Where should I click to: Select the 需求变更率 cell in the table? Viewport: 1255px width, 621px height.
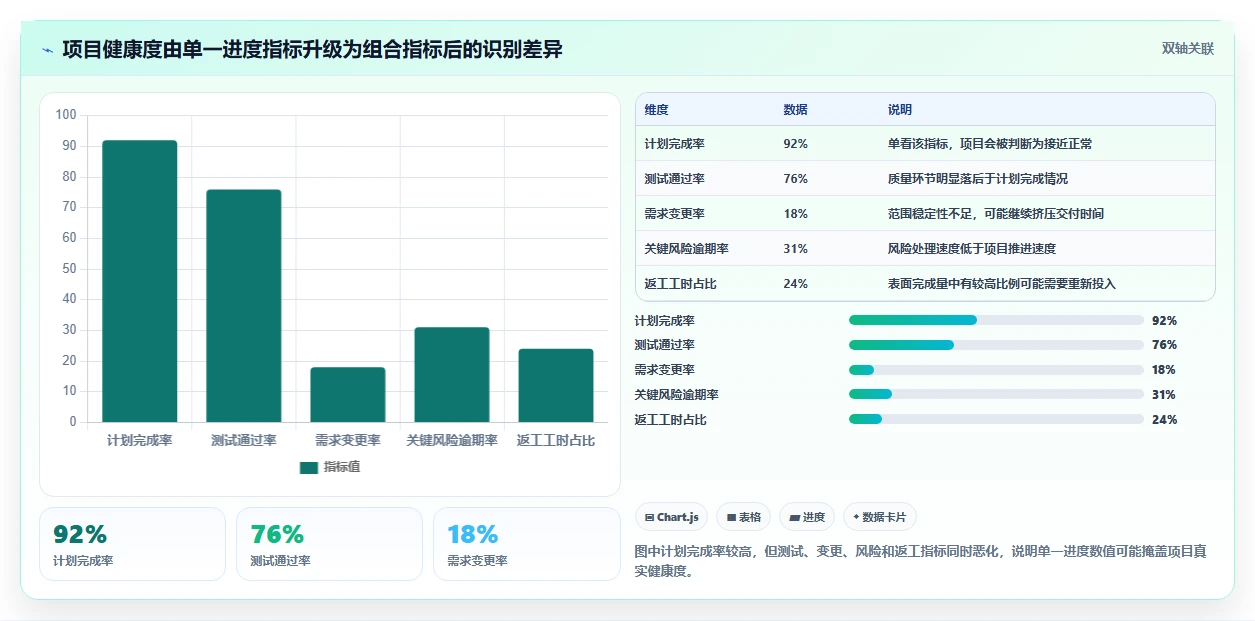pyautogui.click(x=675, y=214)
